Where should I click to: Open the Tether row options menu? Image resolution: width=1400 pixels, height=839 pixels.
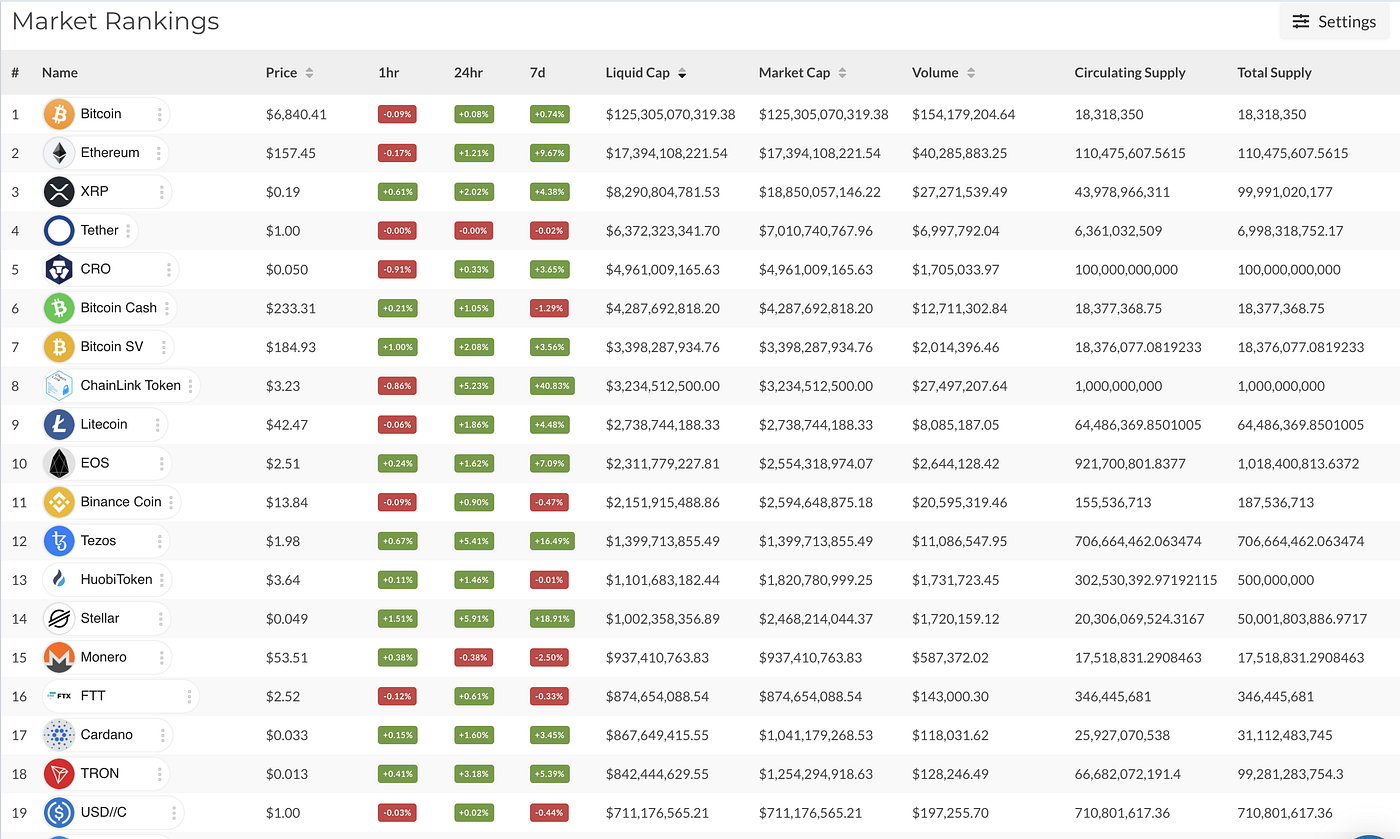(128, 231)
